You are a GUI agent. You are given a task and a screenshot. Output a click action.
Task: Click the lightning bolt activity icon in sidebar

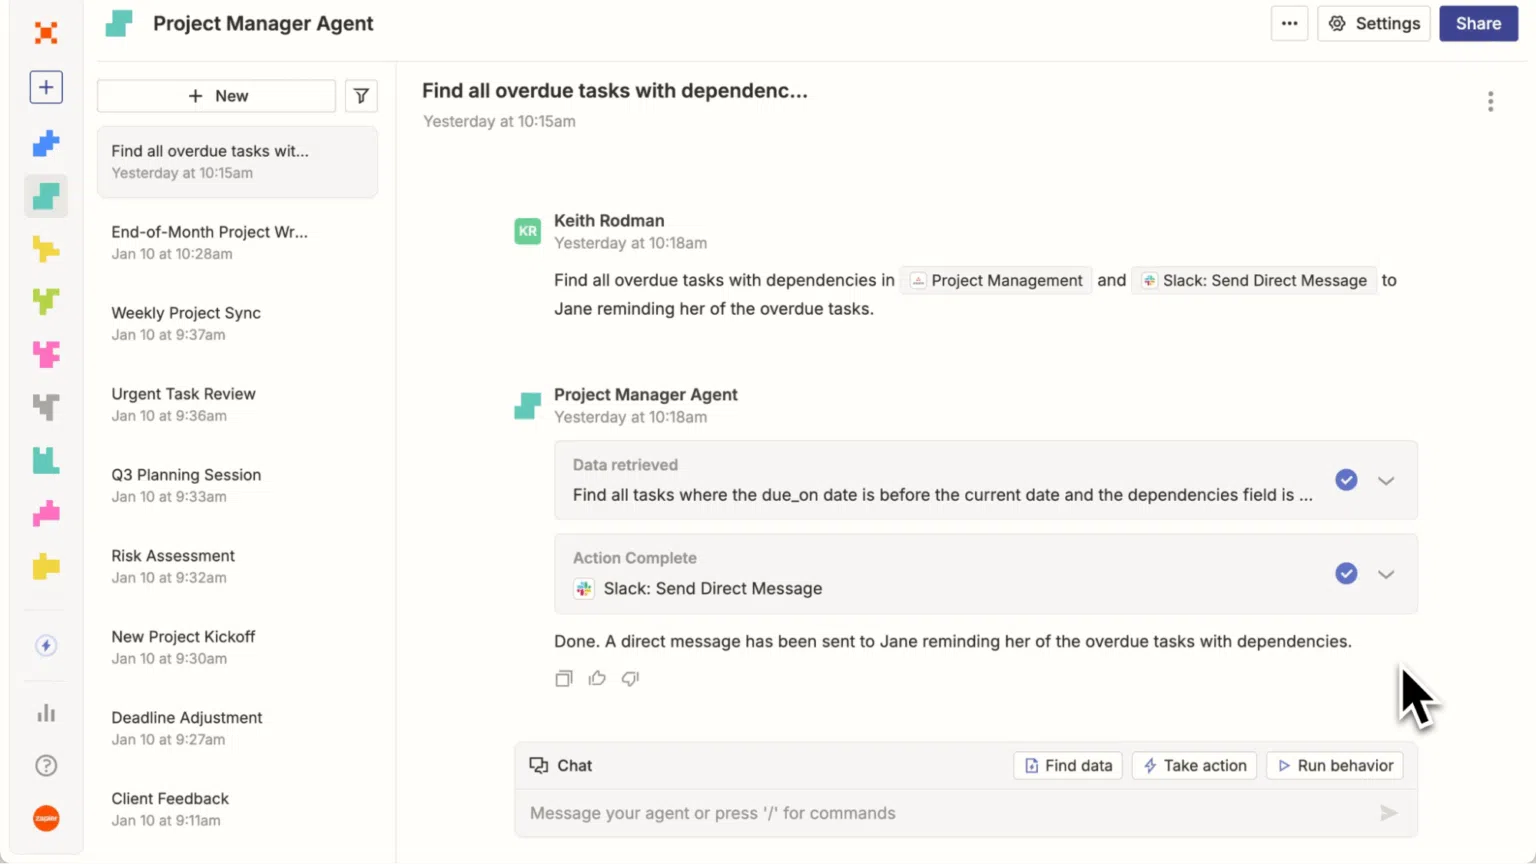46,646
